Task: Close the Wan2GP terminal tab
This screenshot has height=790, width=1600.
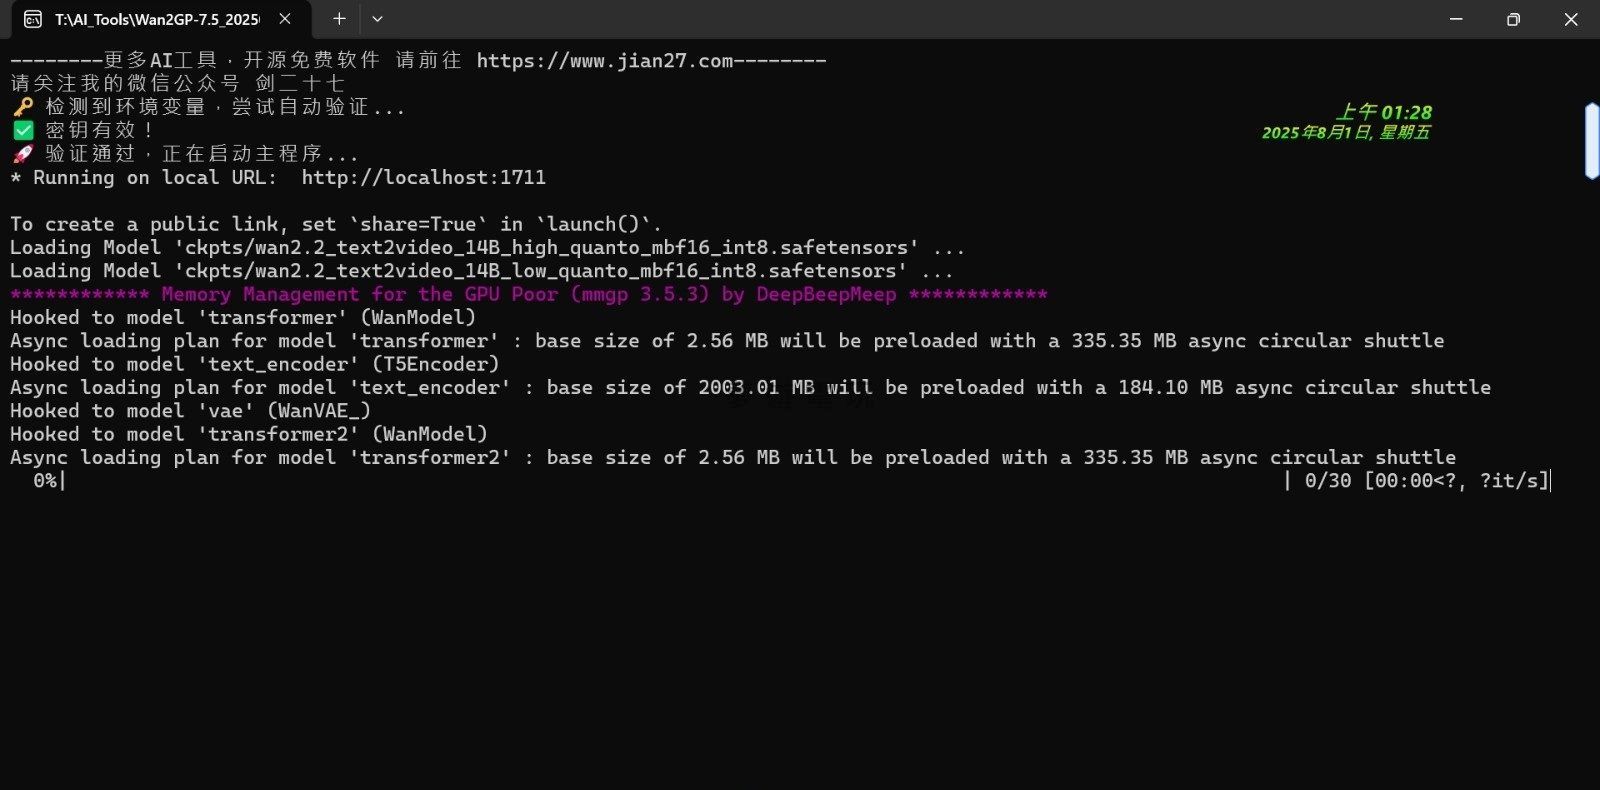Action: pyautogui.click(x=285, y=19)
